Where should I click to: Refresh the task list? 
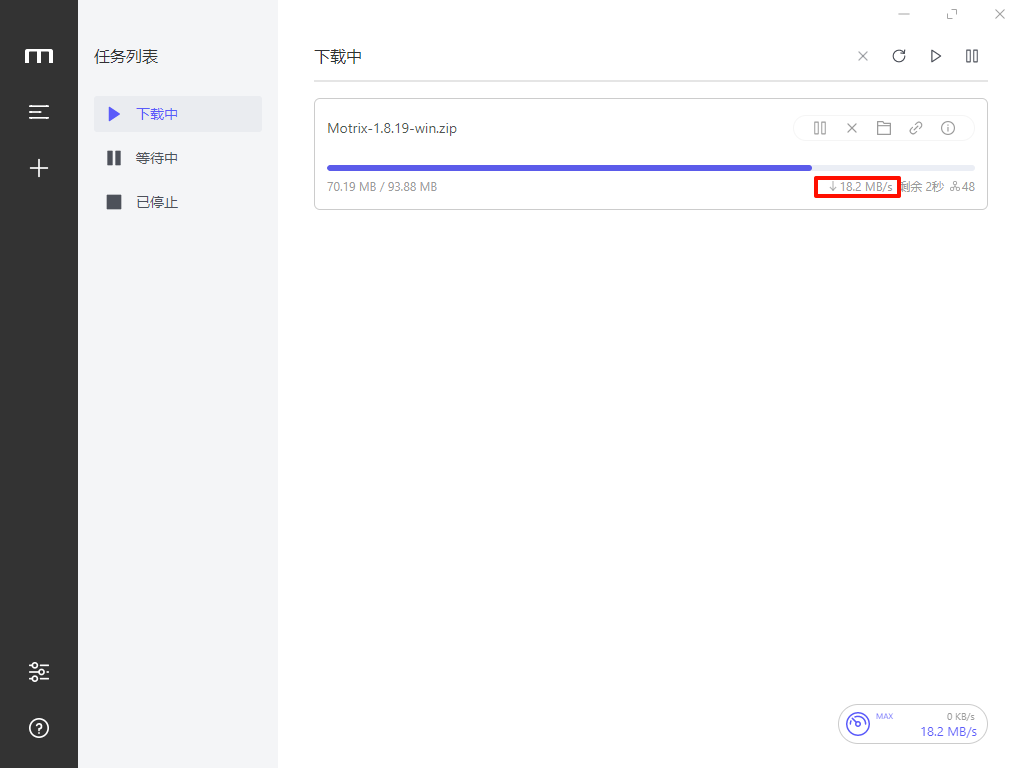[899, 56]
